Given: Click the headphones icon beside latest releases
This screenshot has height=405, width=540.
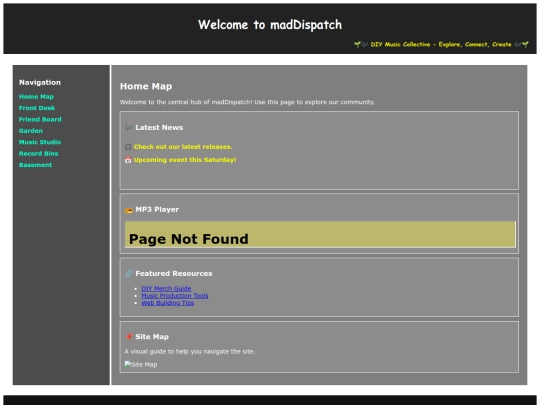Looking at the screenshot, I should pyautogui.click(x=128, y=147).
